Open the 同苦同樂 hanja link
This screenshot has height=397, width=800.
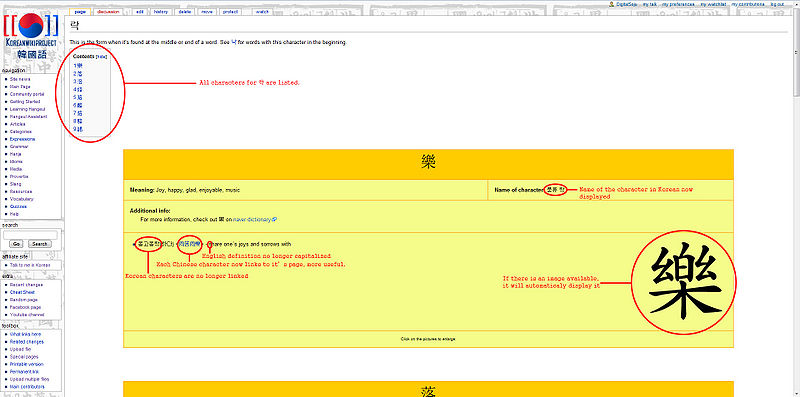point(190,244)
